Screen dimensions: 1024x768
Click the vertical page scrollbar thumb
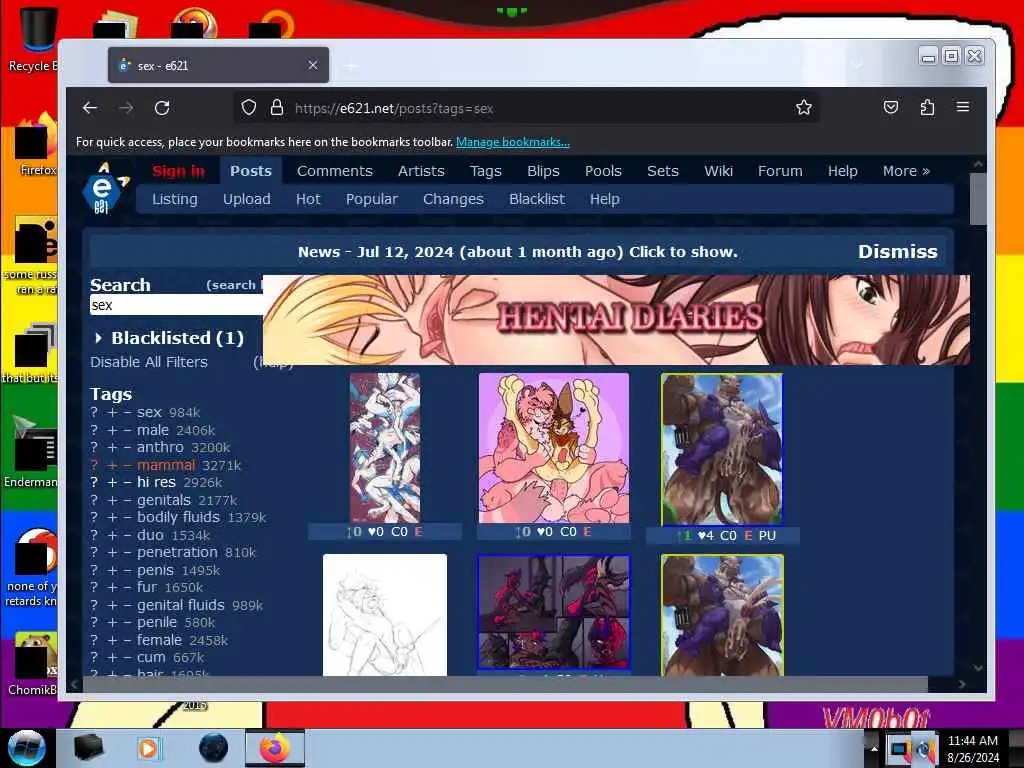(x=978, y=199)
